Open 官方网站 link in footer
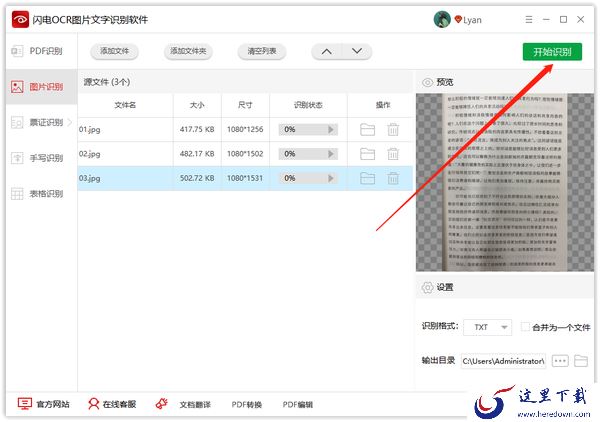The height and width of the screenshot is (422, 600). pos(44,404)
